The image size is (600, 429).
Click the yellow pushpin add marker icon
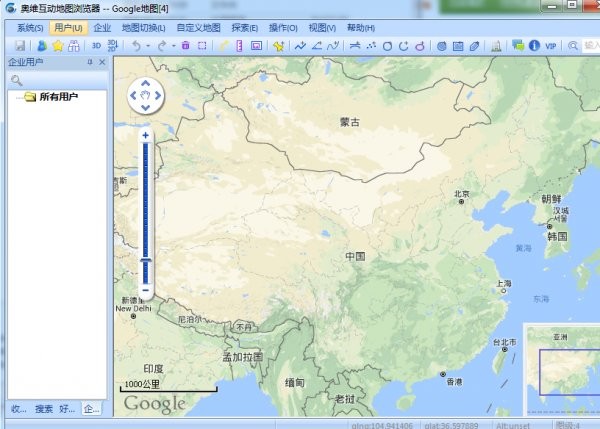[278, 46]
